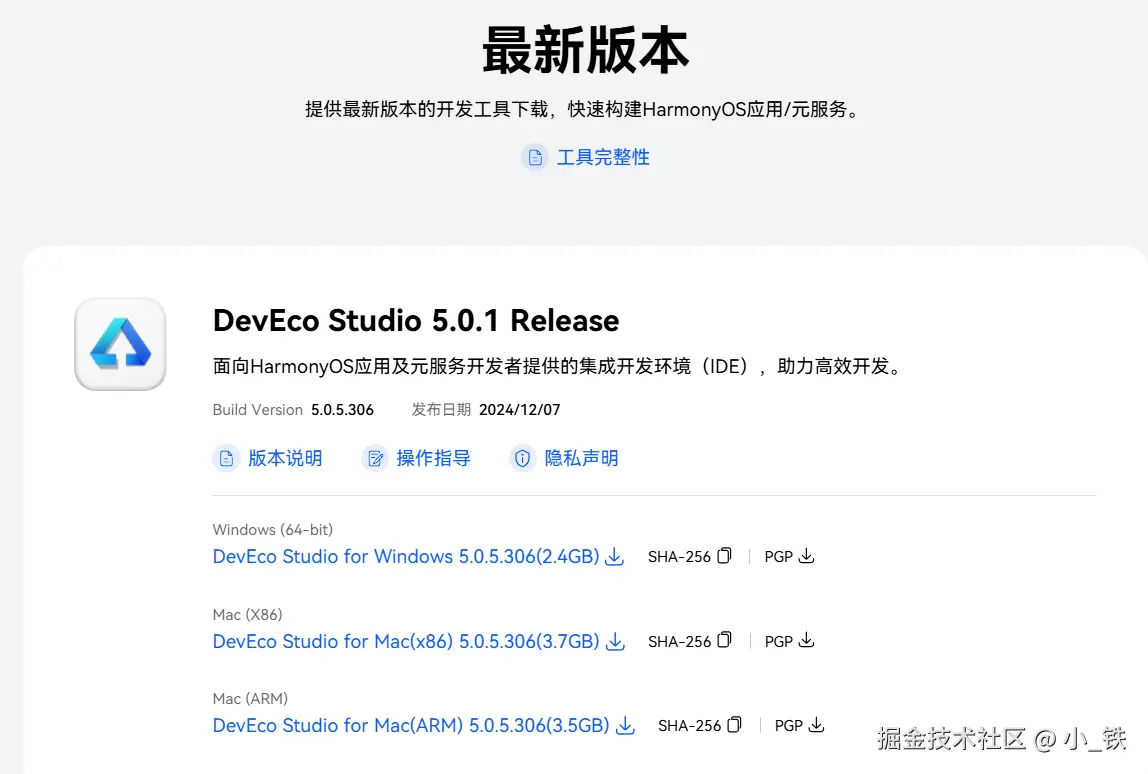Click the 最新版本 page heading
This screenshot has width=1148, height=774.
[586, 50]
